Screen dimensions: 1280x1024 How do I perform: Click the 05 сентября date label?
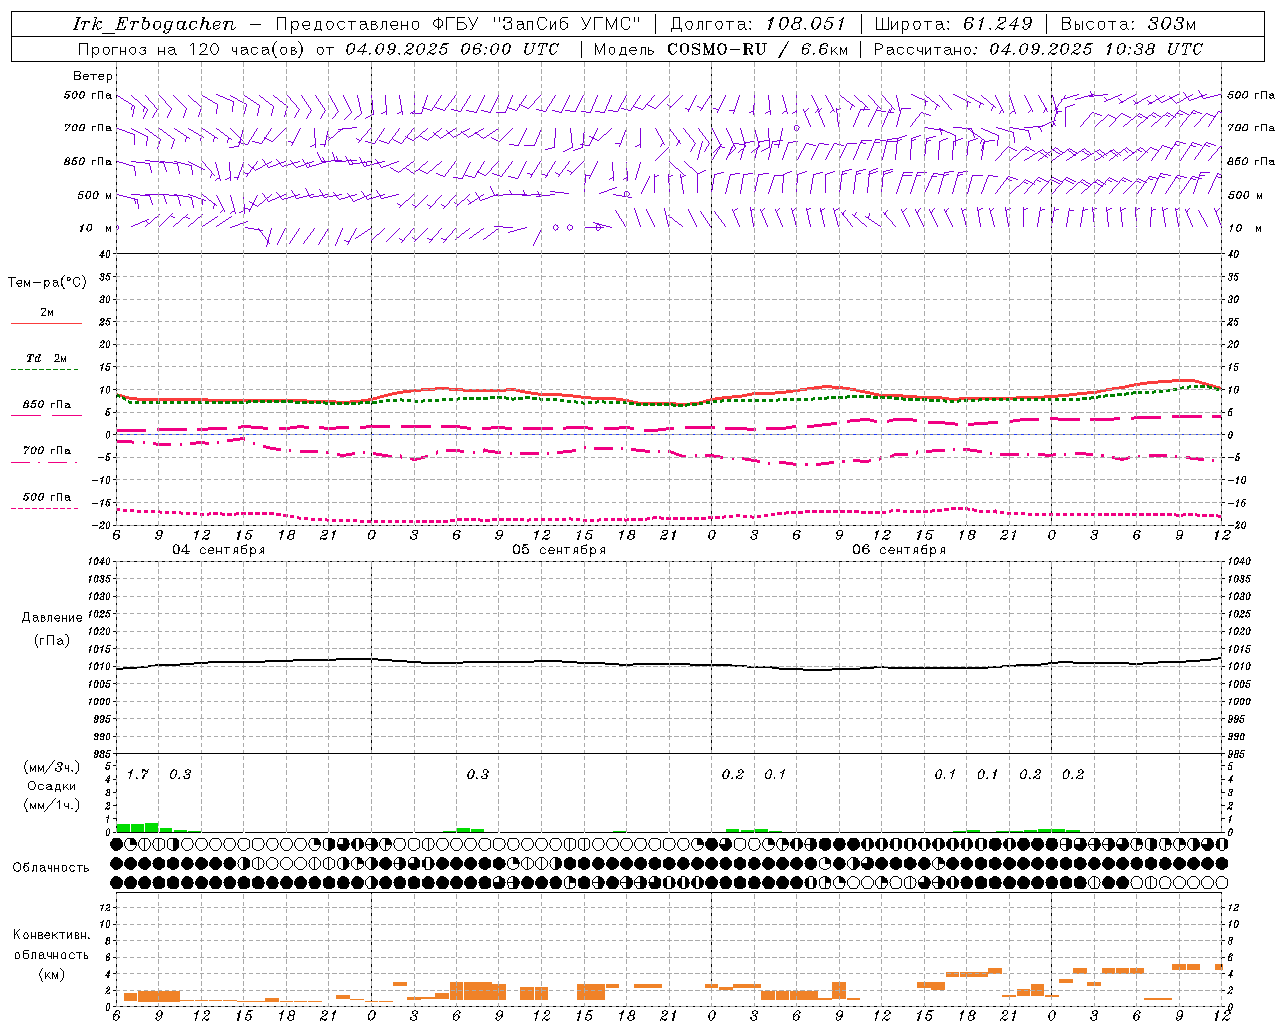pyautogui.click(x=559, y=550)
